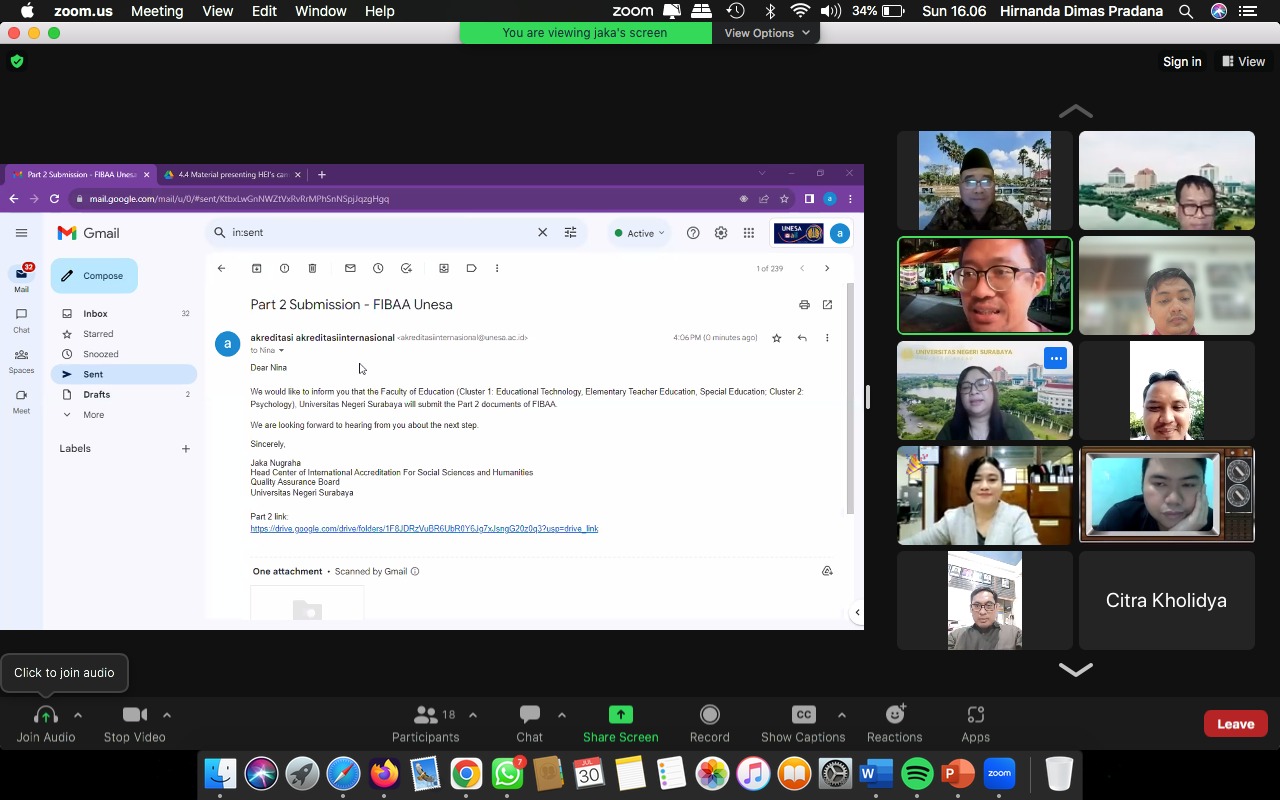
Task: Select Citra Kholidya participant tile
Action: pyautogui.click(x=1166, y=600)
